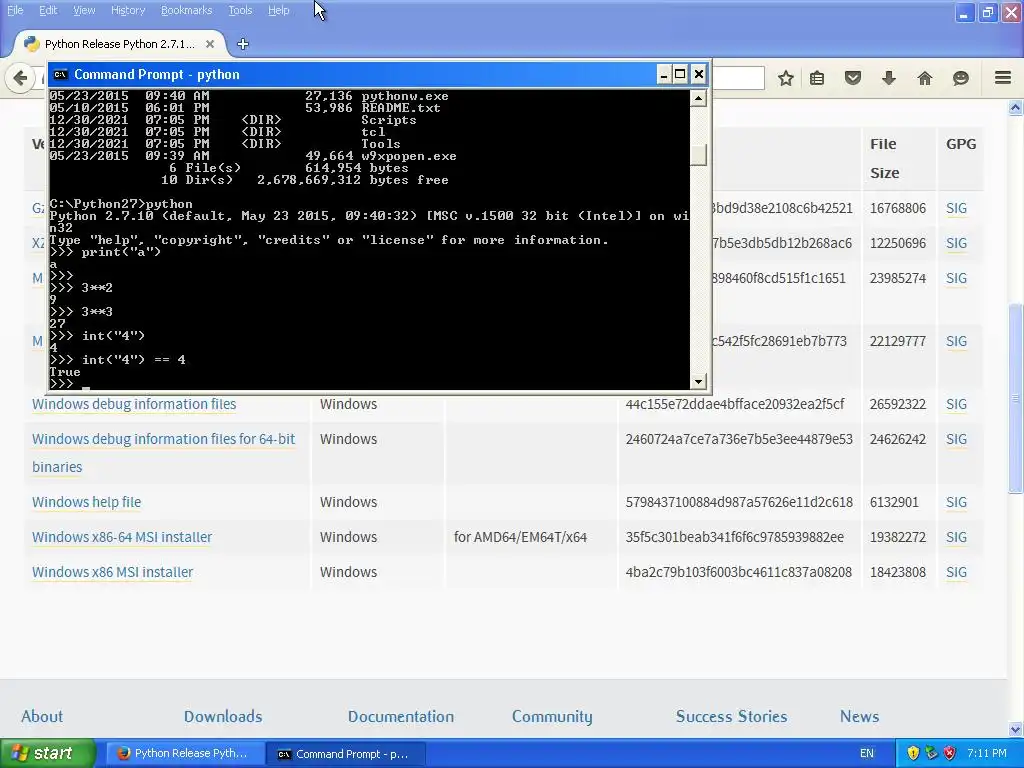Switch to Python Release taskbar button
Viewport: 1024px width, 768px height.
click(x=185, y=753)
